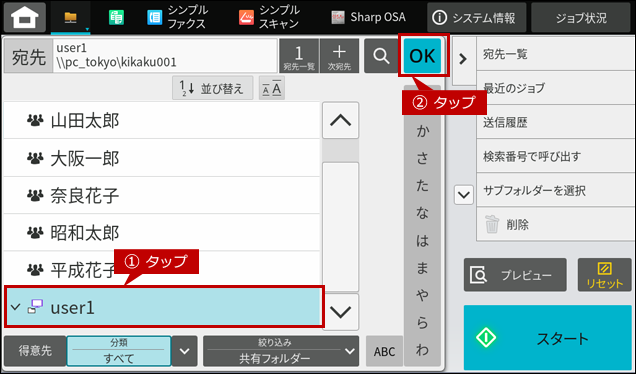Tap the 宛先 label button
The height and width of the screenshot is (374, 636).
click(28, 56)
